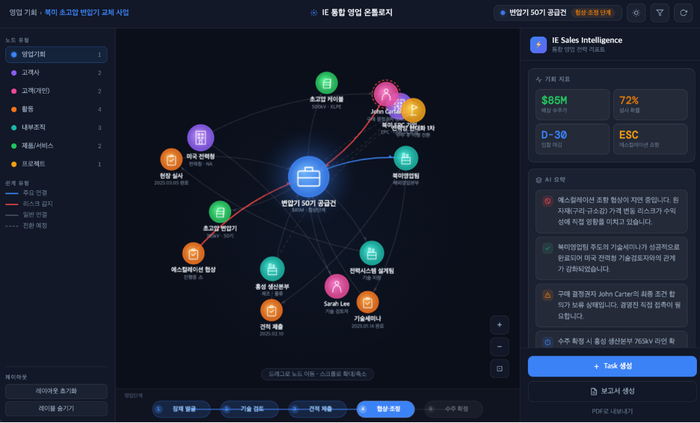Open the filter funnel icon

click(x=660, y=13)
